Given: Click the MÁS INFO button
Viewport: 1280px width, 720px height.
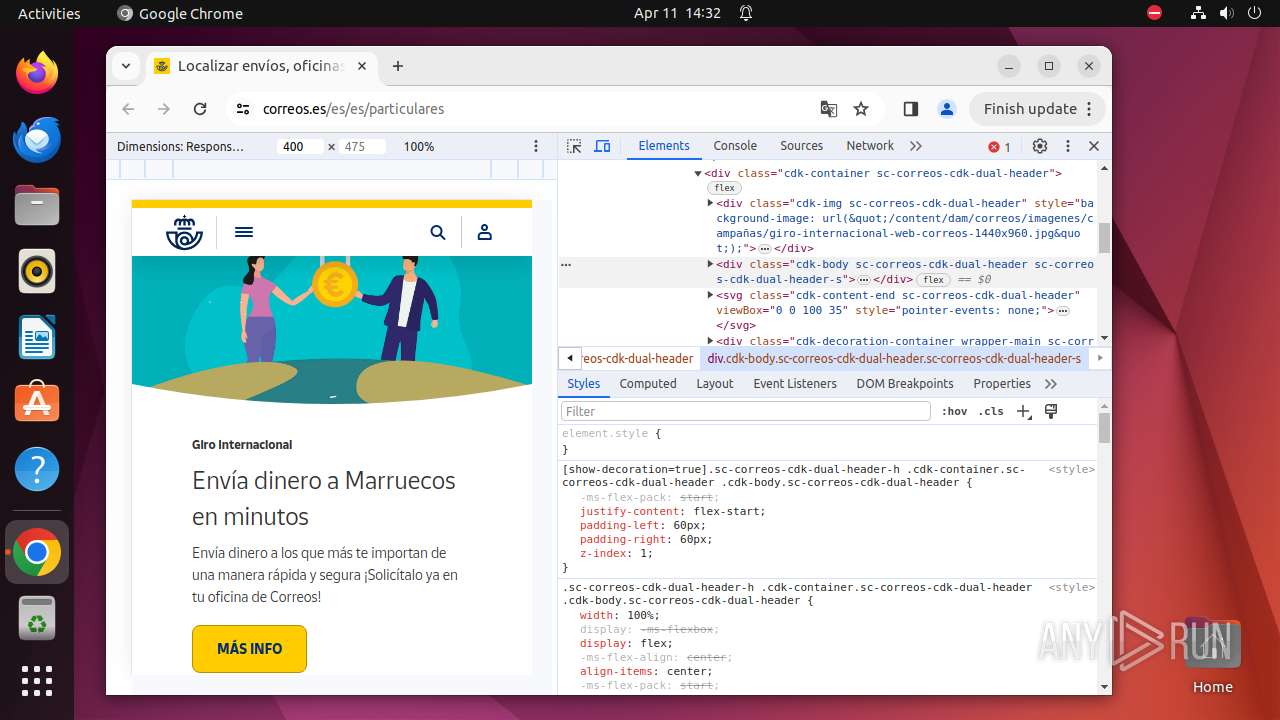Looking at the screenshot, I should [x=249, y=649].
